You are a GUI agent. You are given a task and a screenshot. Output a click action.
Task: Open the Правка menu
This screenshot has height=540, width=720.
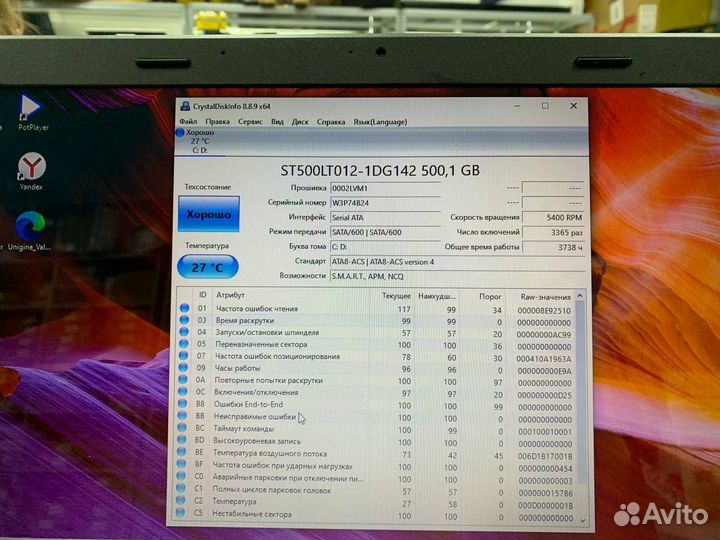tap(218, 122)
